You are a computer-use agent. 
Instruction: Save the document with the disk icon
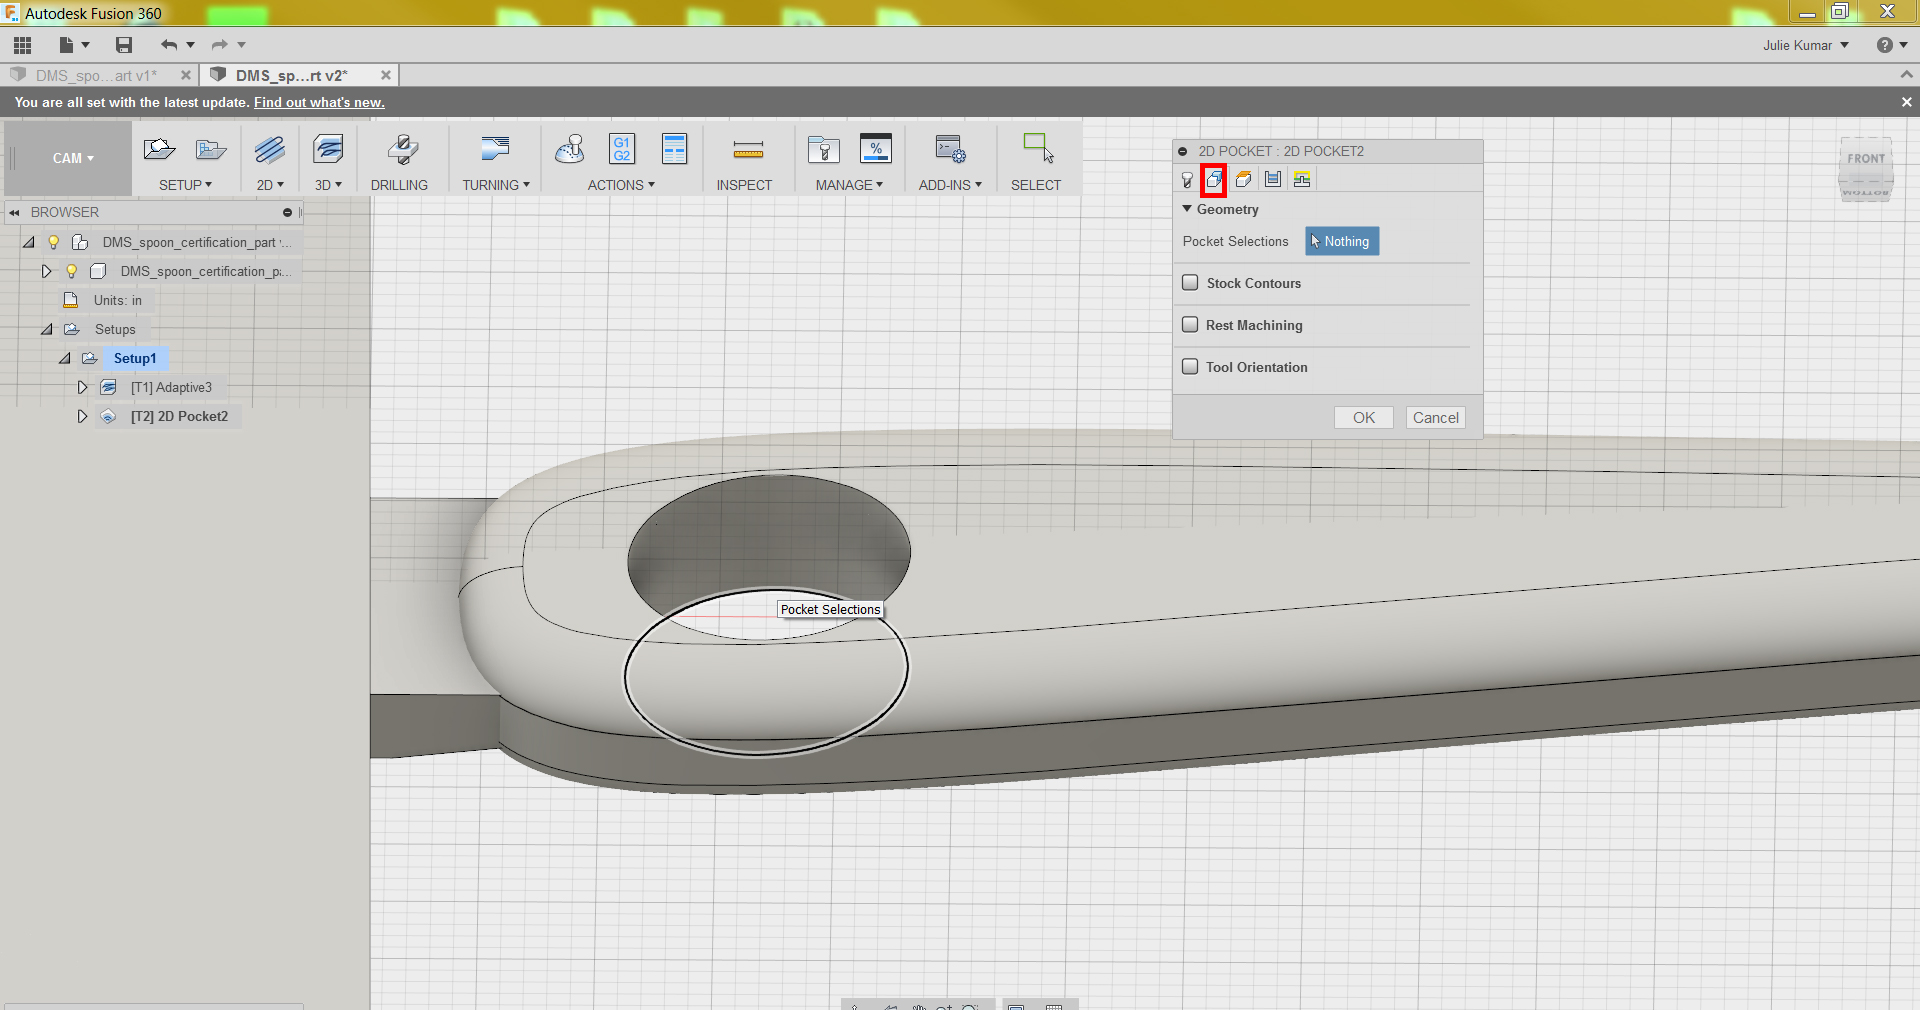point(124,45)
